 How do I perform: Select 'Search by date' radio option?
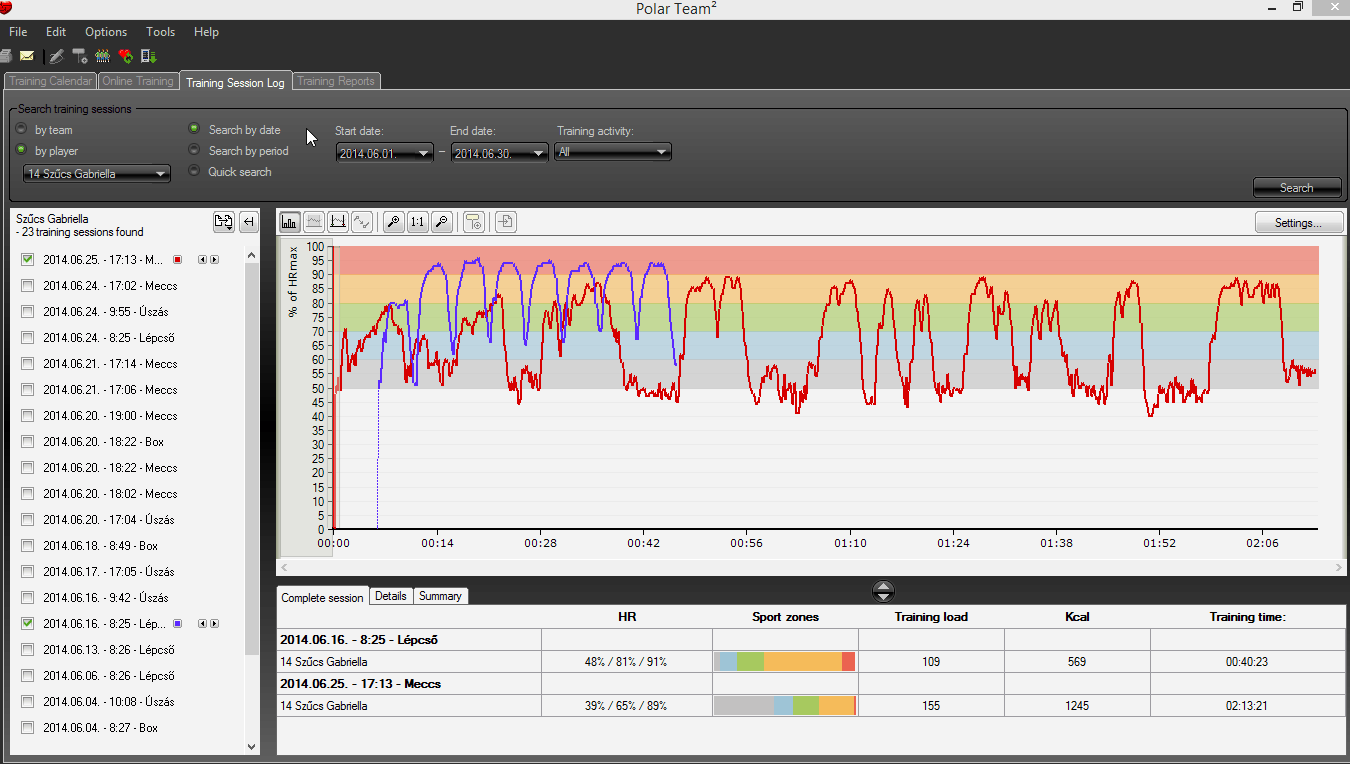(194, 129)
